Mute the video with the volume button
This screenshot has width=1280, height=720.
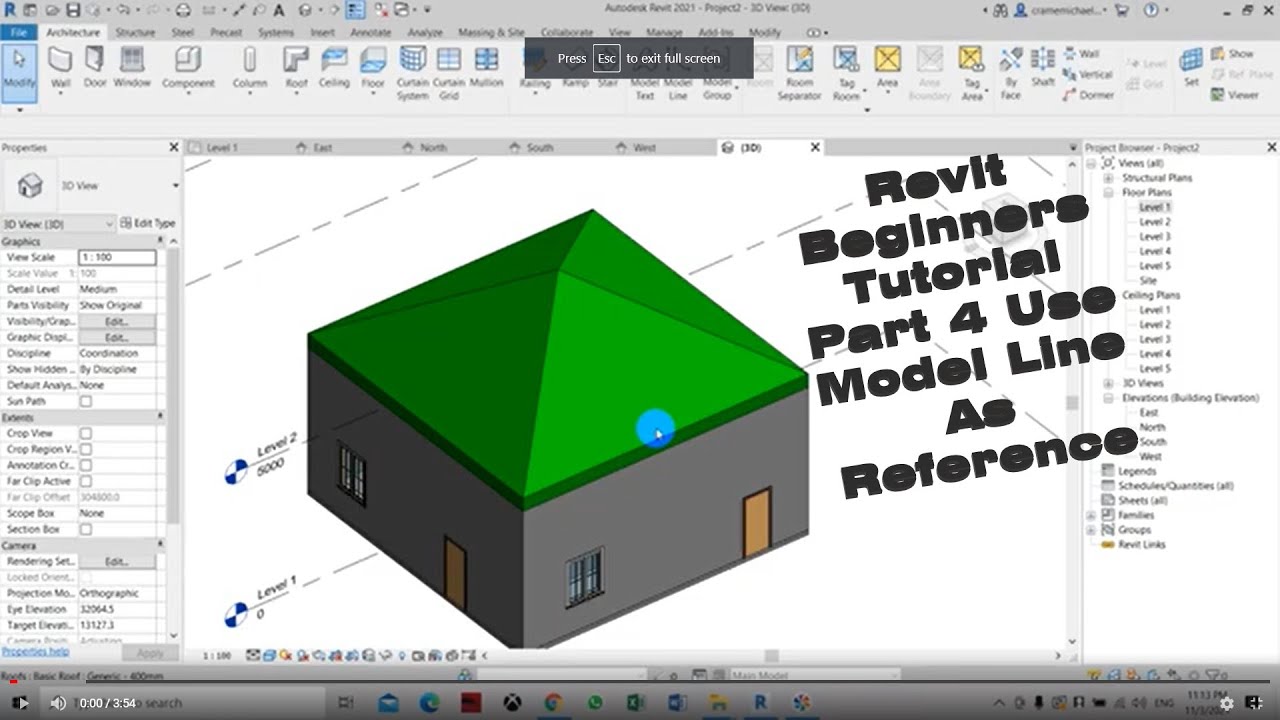(x=58, y=703)
